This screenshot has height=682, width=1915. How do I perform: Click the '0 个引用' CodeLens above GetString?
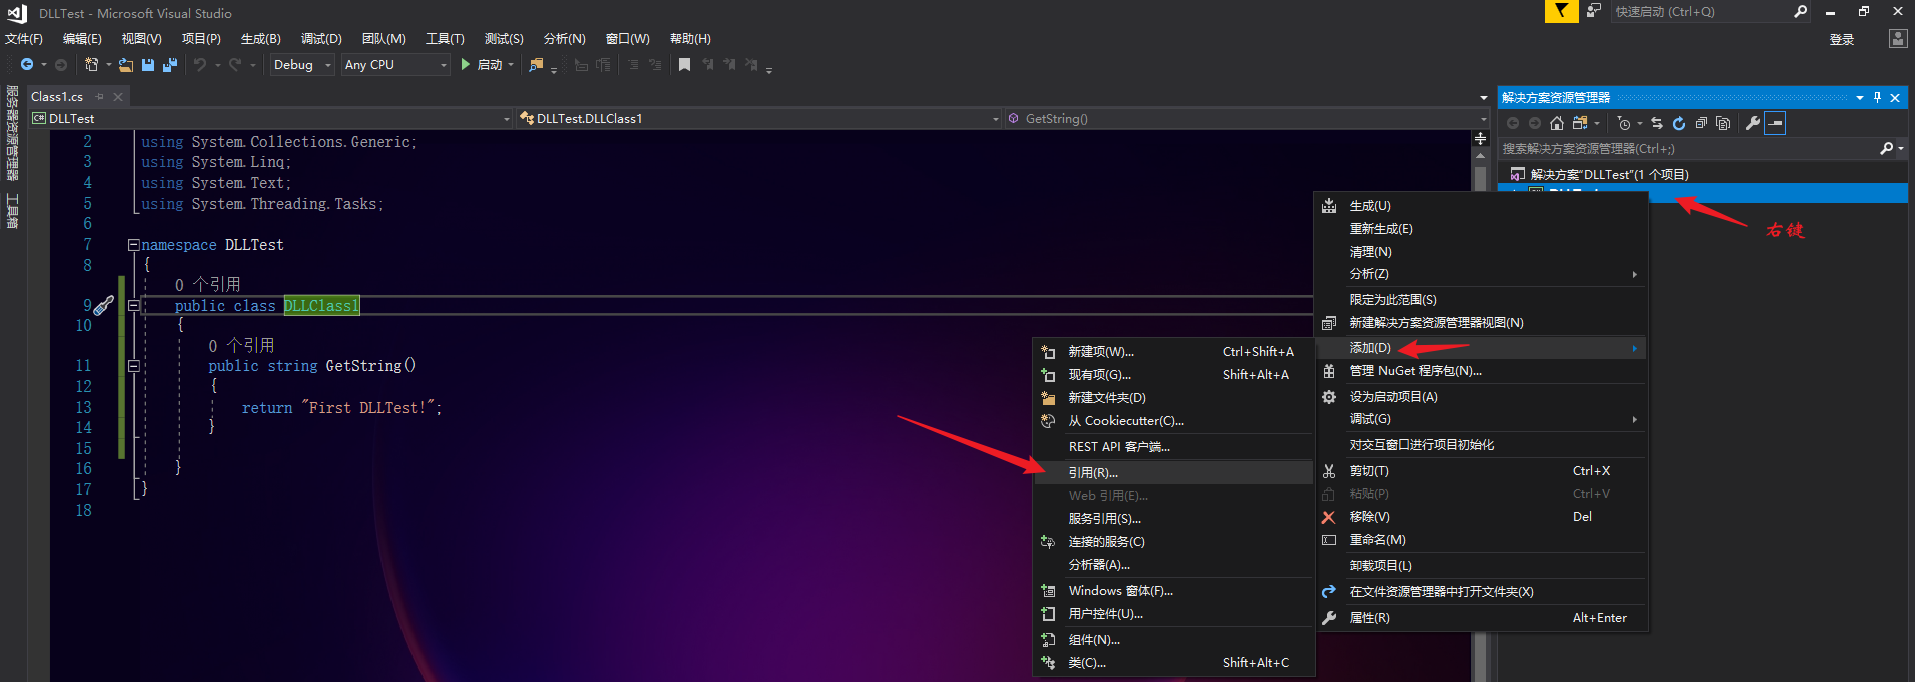[x=241, y=345]
